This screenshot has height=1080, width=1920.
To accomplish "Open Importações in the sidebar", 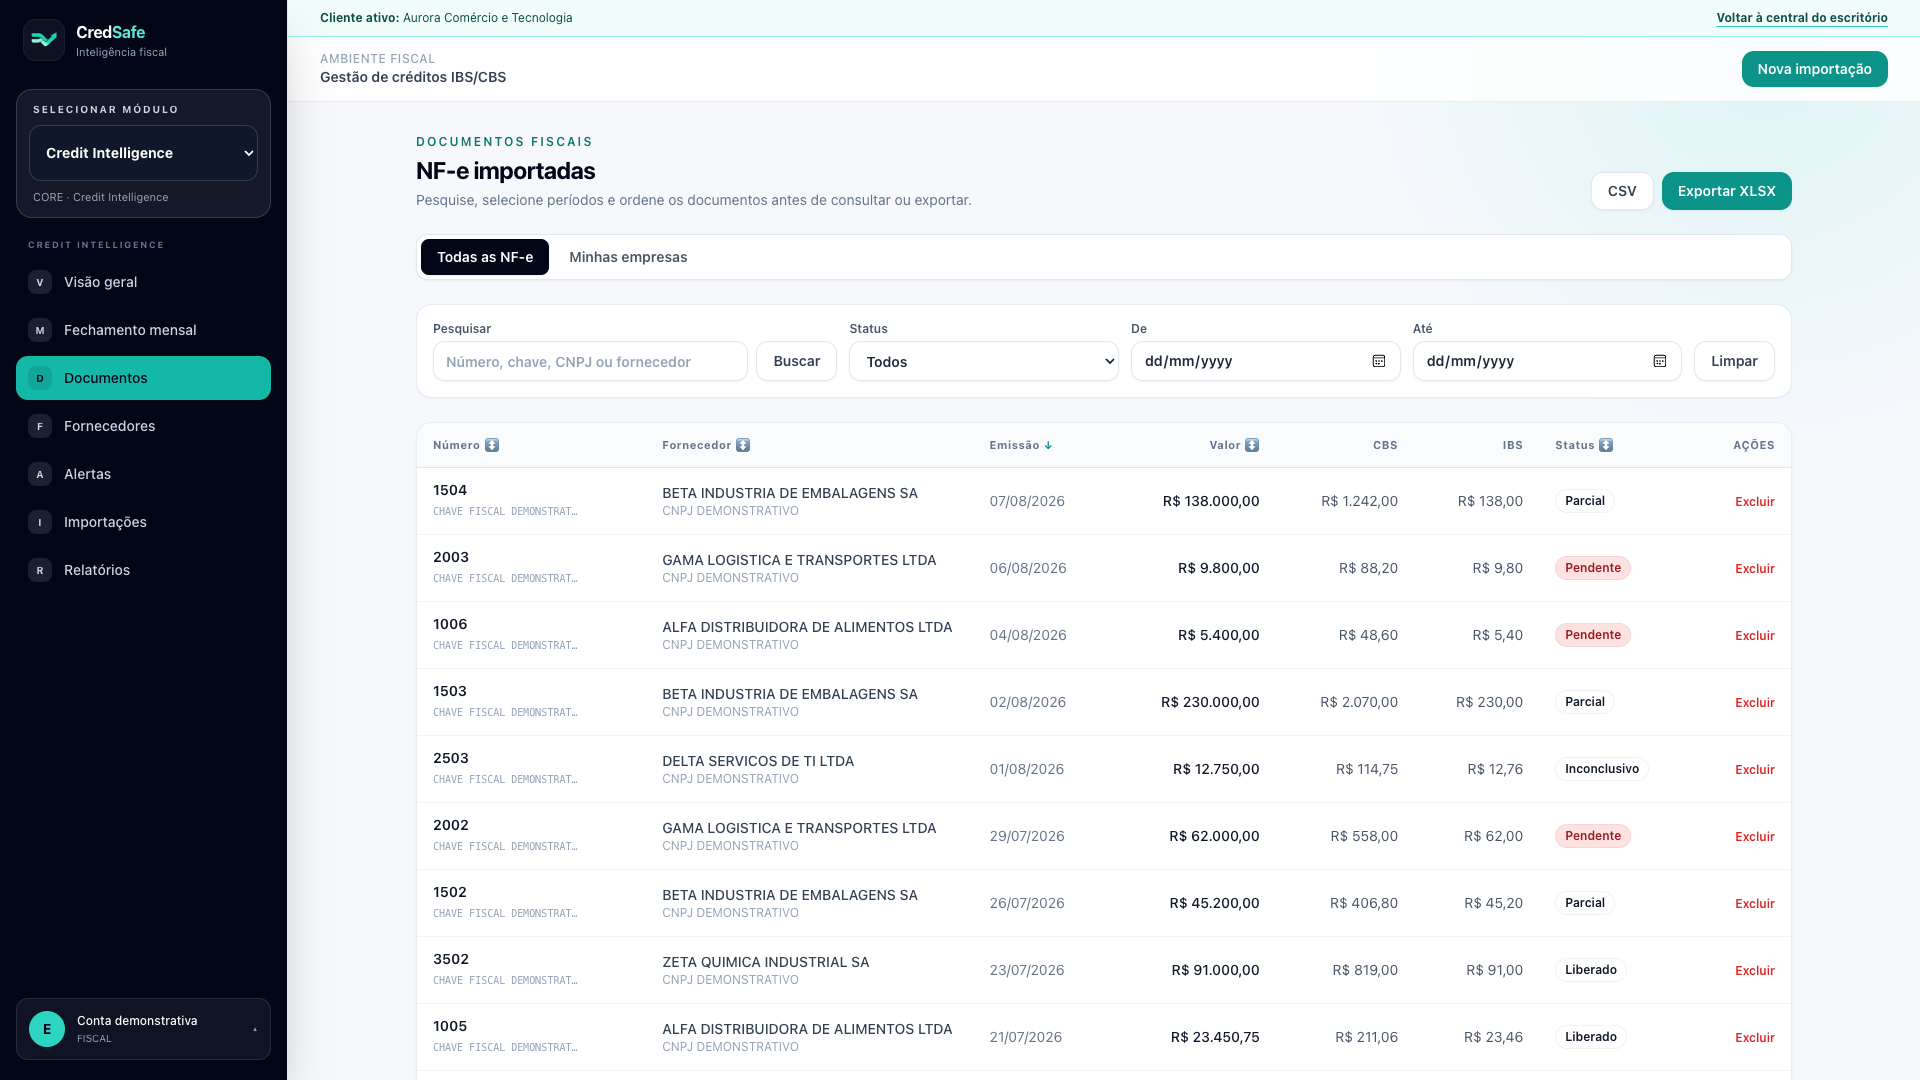I will point(143,522).
